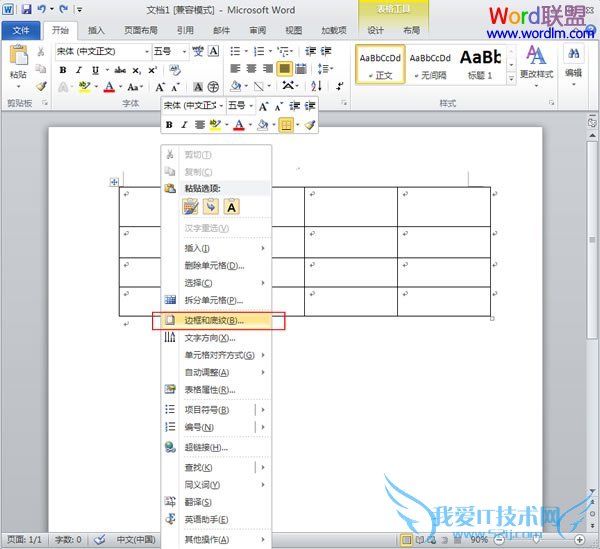Choose 删除单元格(D)... from context menu
The image size is (600, 549).
pyautogui.click(x=217, y=266)
